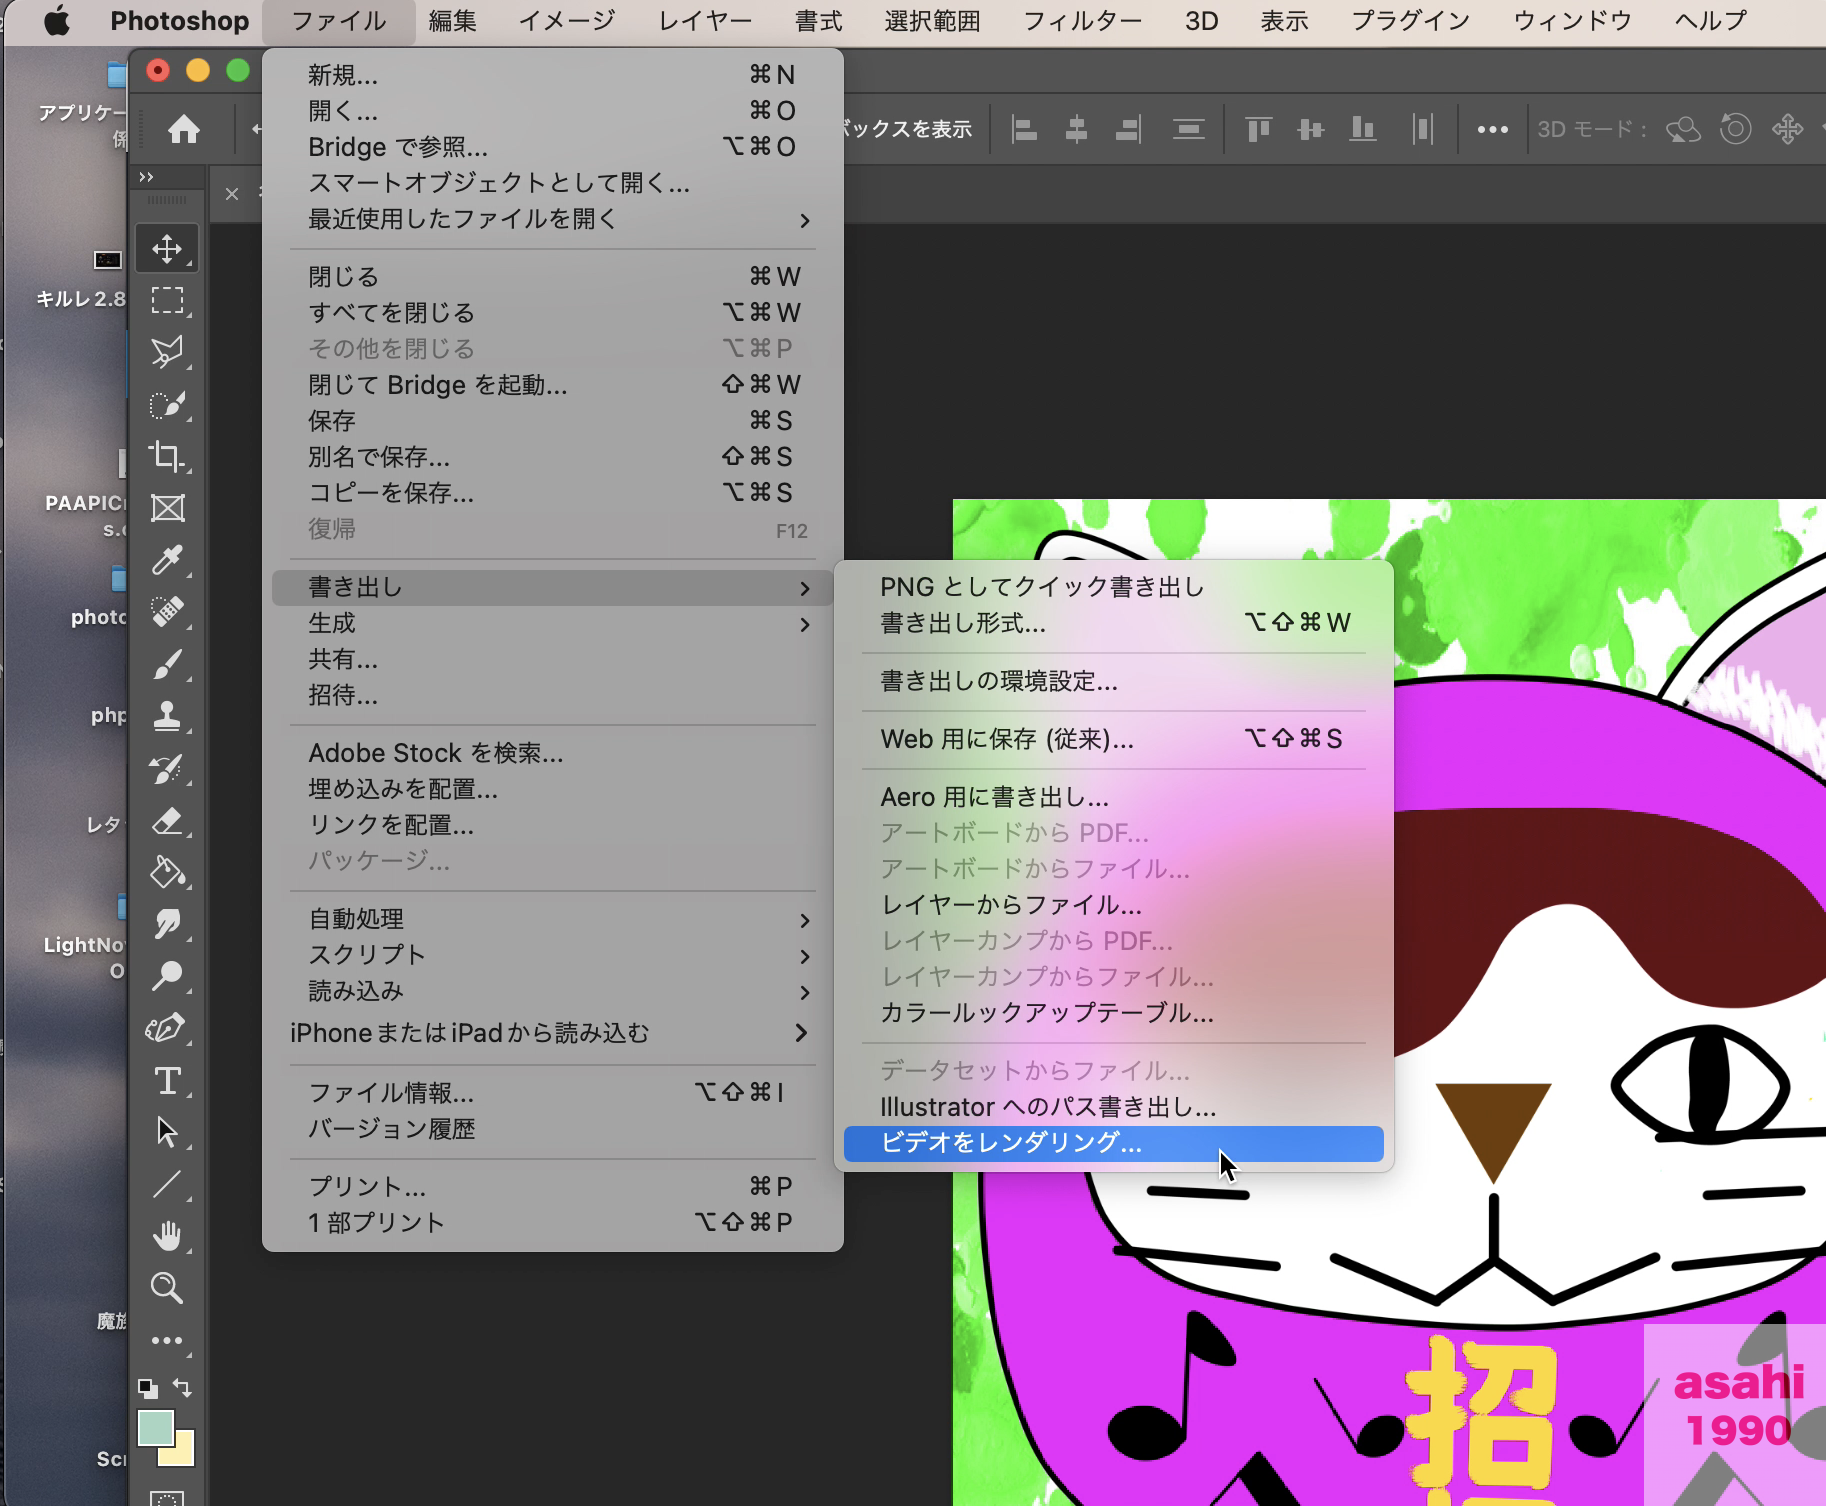The width and height of the screenshot is (1826, 1506).
Task: Expand the 生成 submenu
Action: (x=552, y=623)
